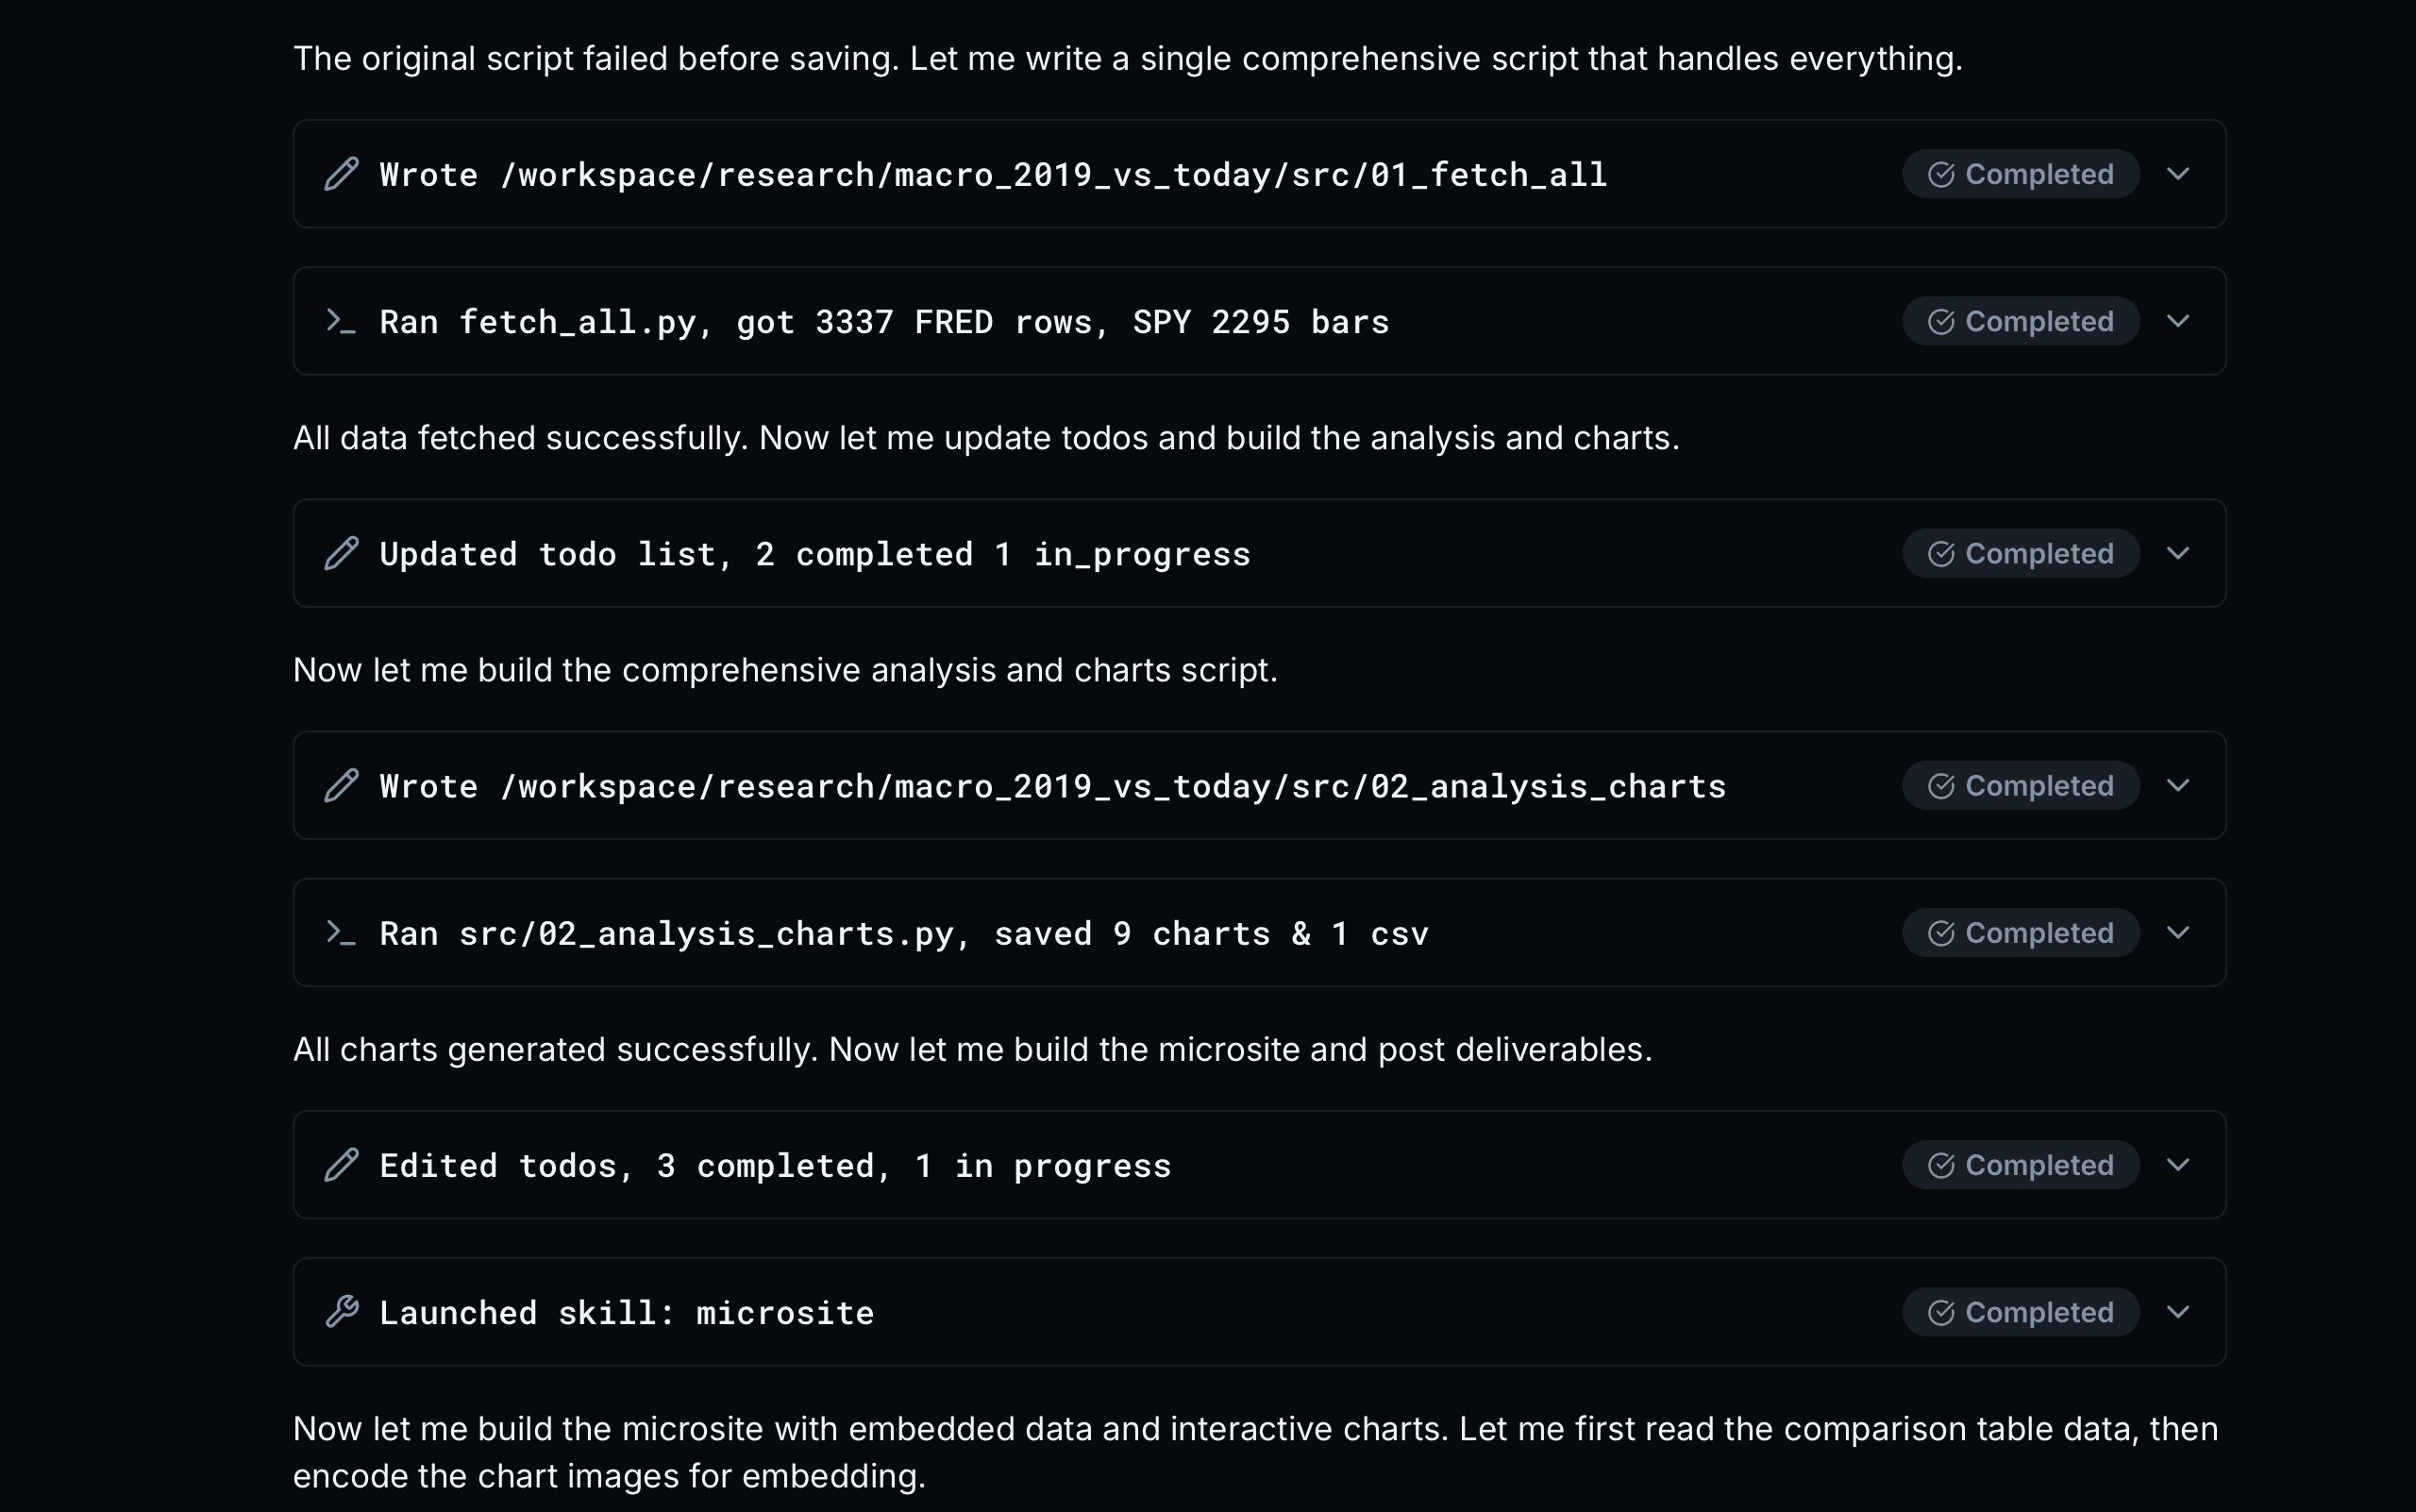The height and width of the screenshot is (1512, 2416).
Task: Click Completed badge on Ran fetch_all.py row
Action: coord(2020,321)
